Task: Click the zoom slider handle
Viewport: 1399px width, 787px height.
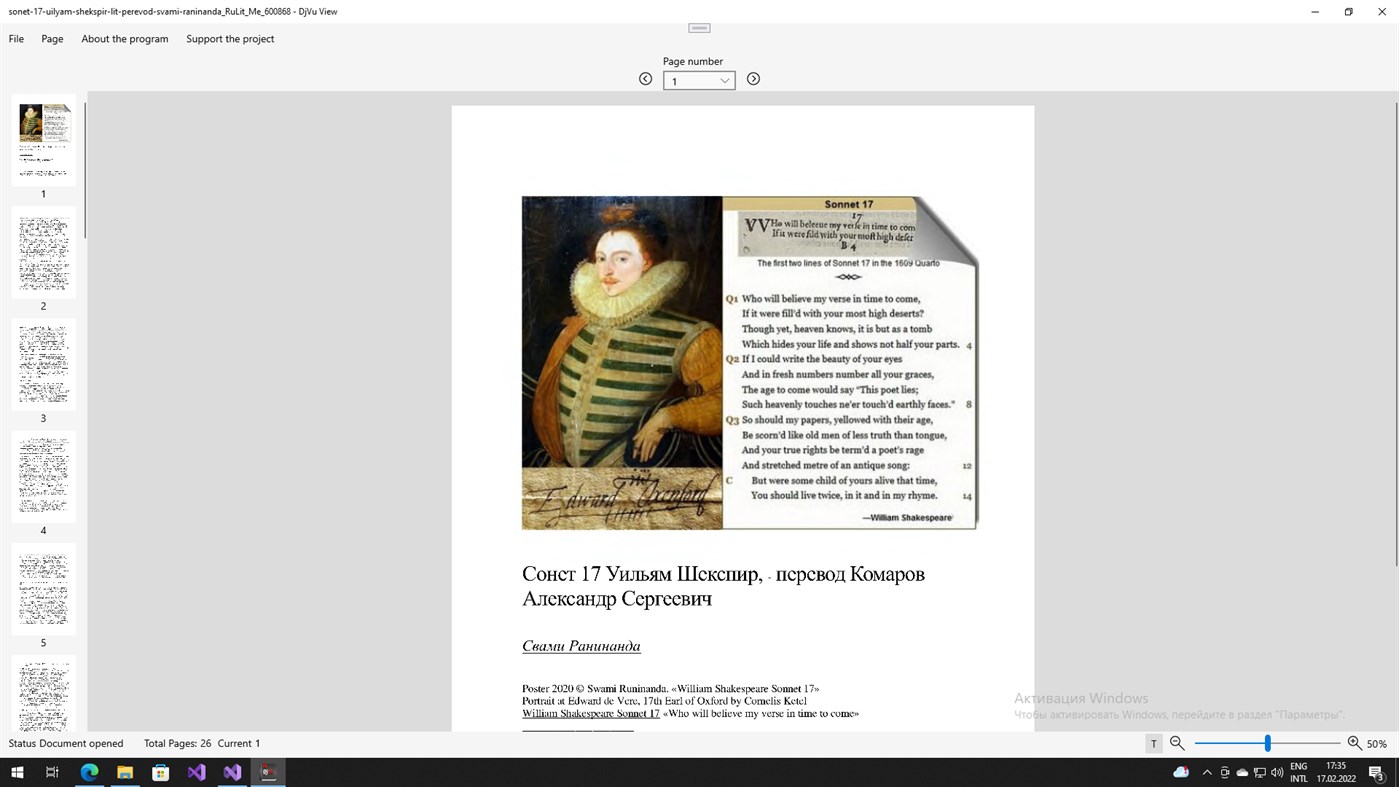Action: click(x=1267, y=743)
